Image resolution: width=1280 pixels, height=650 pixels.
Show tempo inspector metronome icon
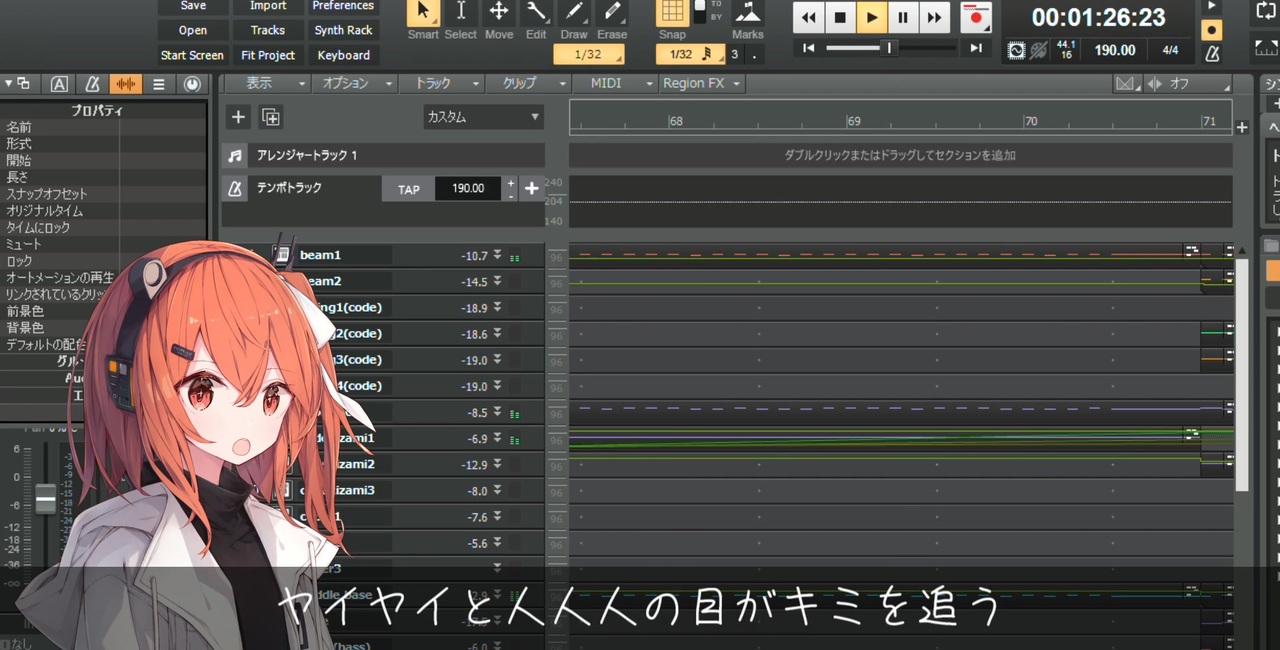point(92,84)
